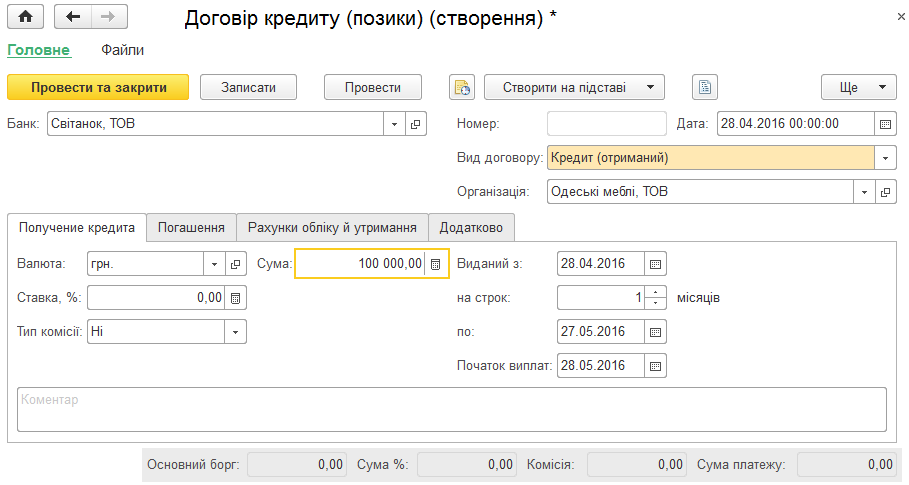The width and height of the screenshot is (909, 485).
Task: Open the Банк record in a new window
Action: pos(416,124)
